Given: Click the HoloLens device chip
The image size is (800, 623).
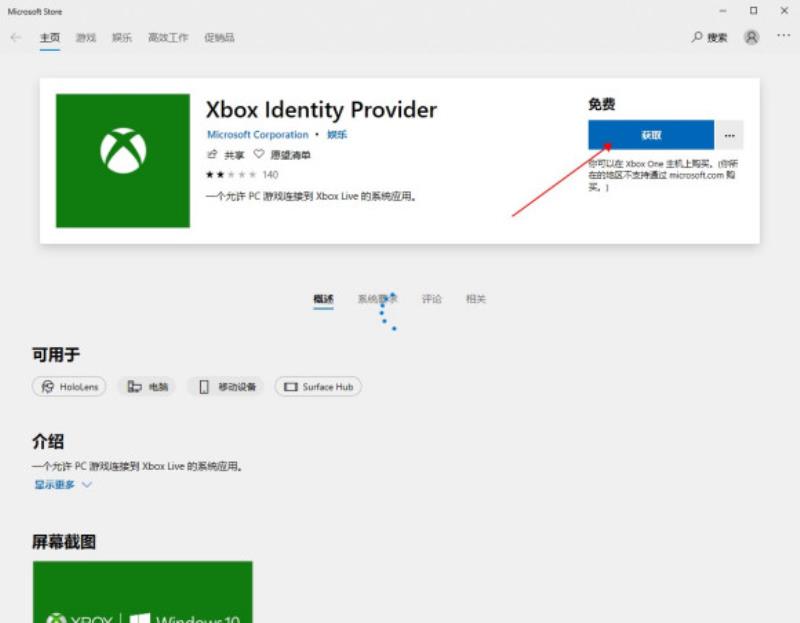Looking at the screenshot, I should [x=69, y=387].
